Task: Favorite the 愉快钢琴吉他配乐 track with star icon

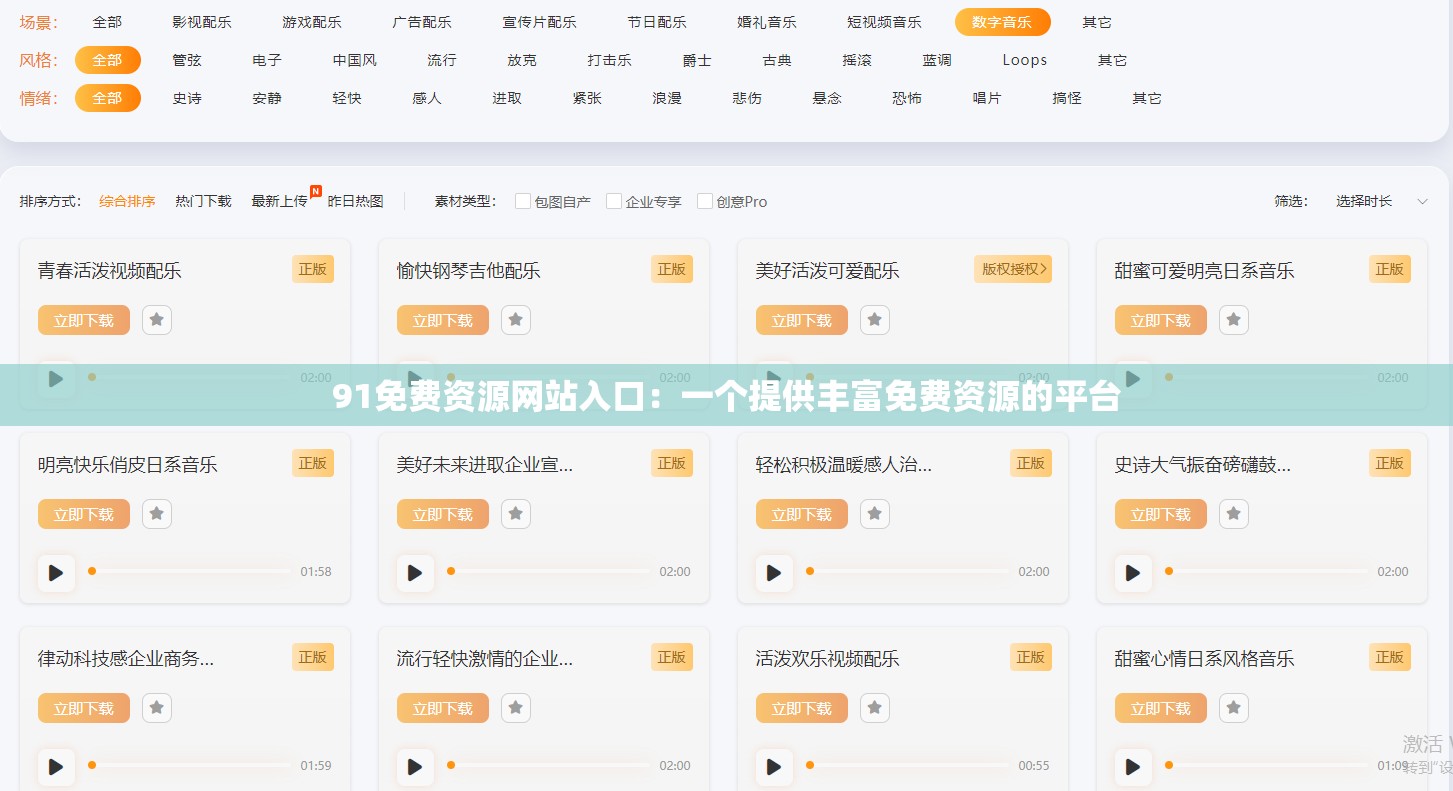Action: pyautogui.click(x=516, y=320)
